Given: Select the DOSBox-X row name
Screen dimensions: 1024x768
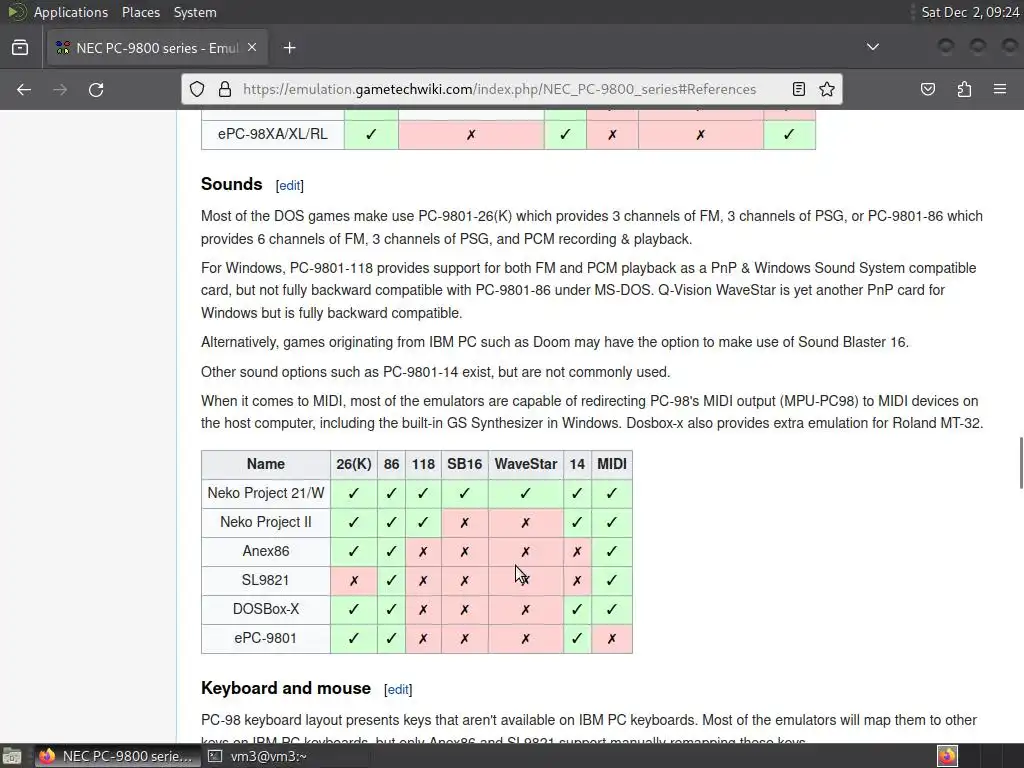Looking at the screenshot, I should tap(266, 609).
